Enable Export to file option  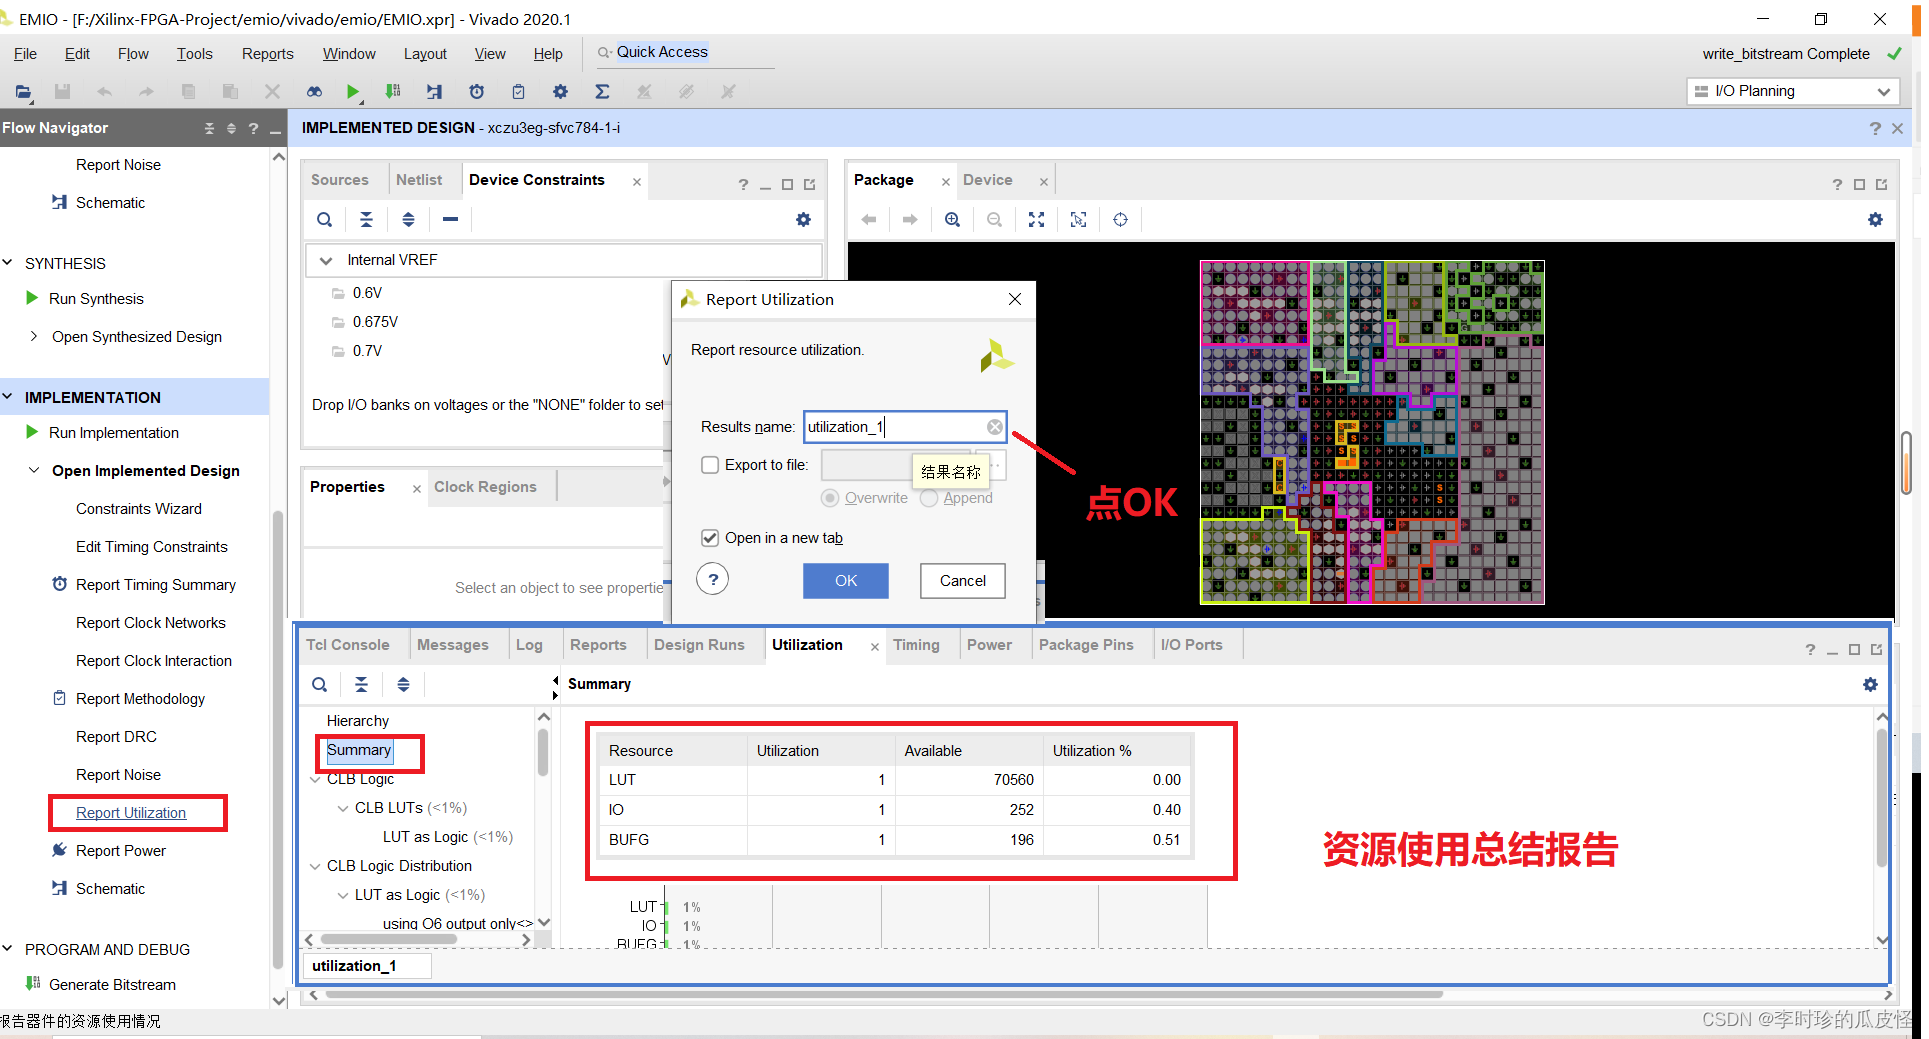710,464
